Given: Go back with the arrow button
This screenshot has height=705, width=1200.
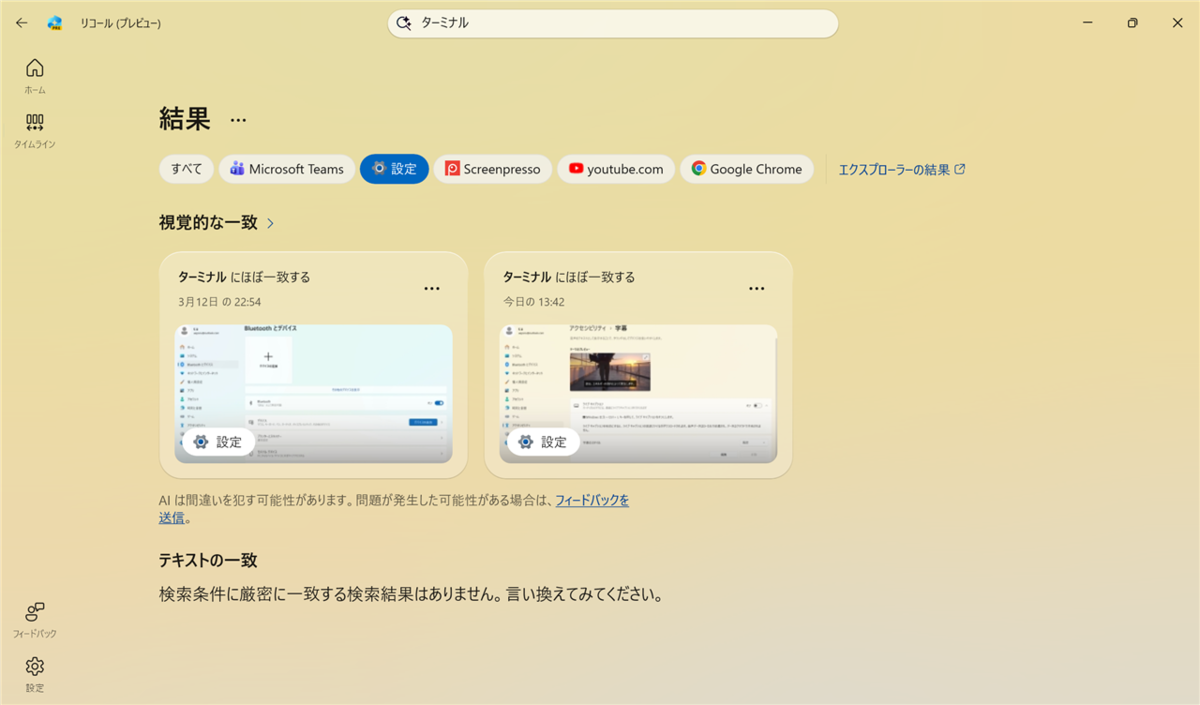Looking at the screenshot, I should coord(21,23).
